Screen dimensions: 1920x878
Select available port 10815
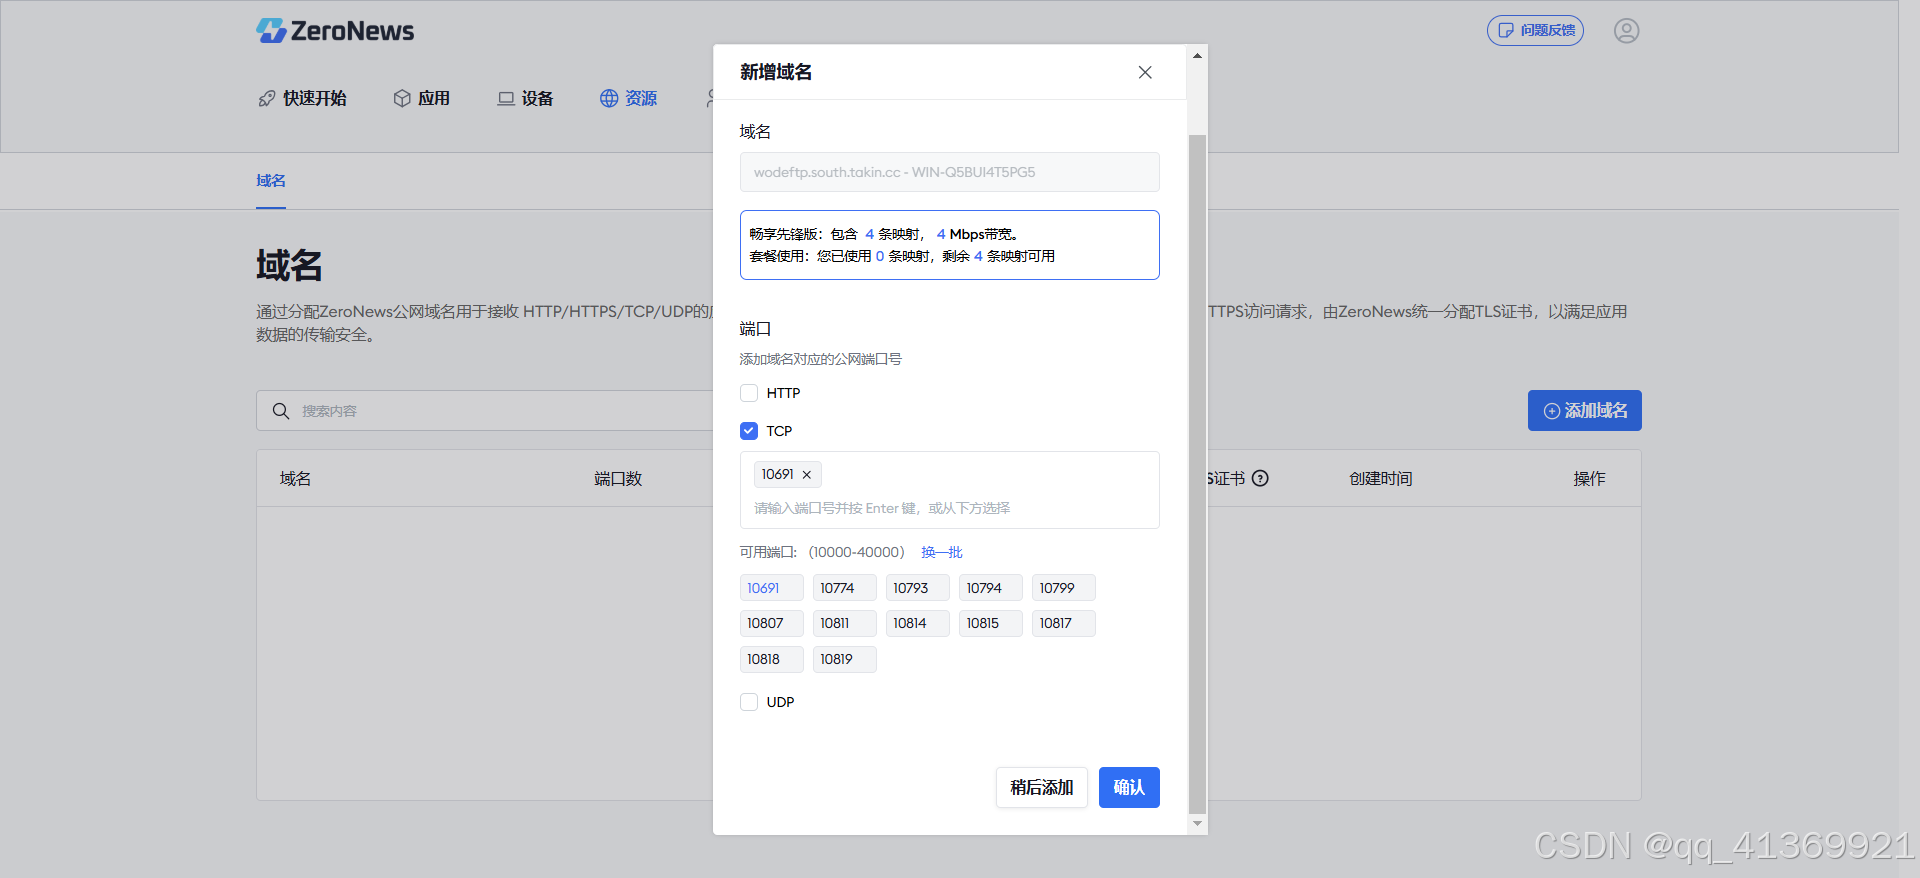click(990, 623)
